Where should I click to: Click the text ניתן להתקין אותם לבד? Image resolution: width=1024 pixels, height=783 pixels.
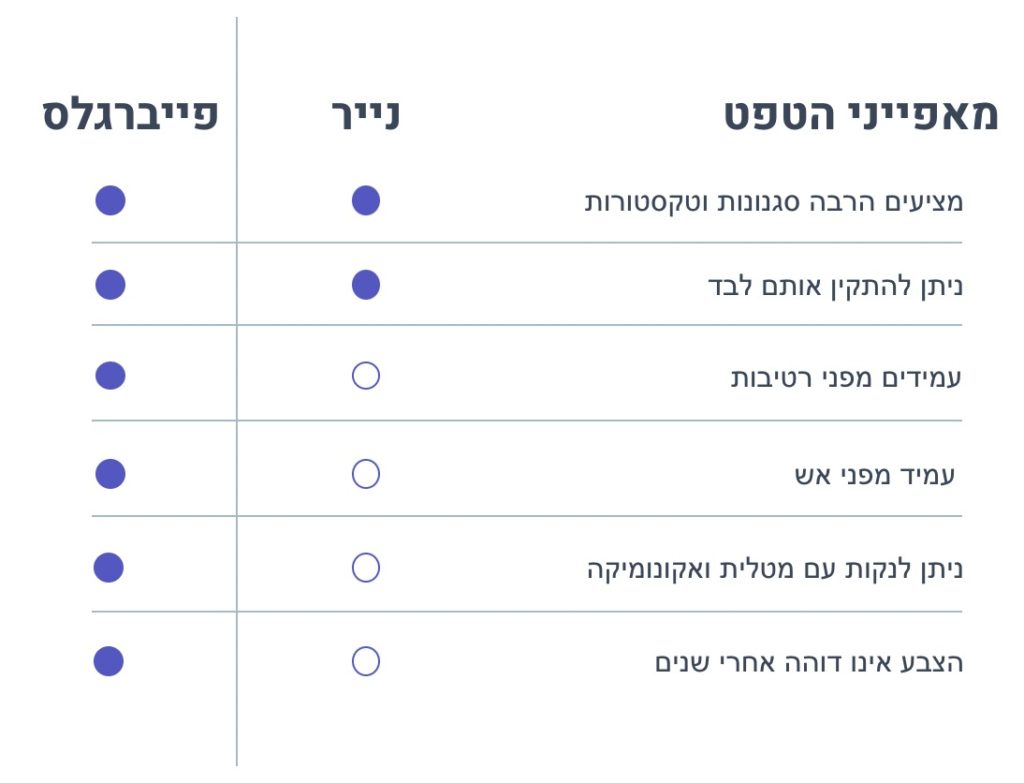pyautogui.click(x=835, y=287)
